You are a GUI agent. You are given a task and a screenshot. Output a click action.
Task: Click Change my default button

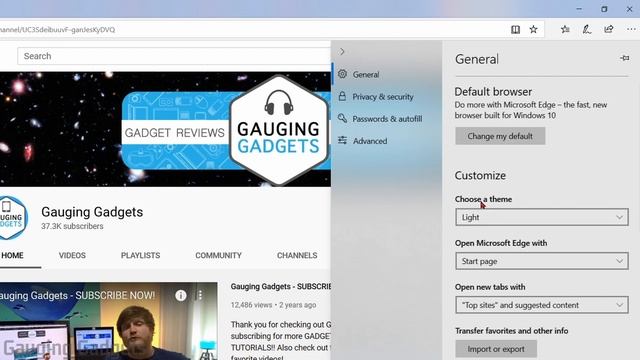(500, 136)
